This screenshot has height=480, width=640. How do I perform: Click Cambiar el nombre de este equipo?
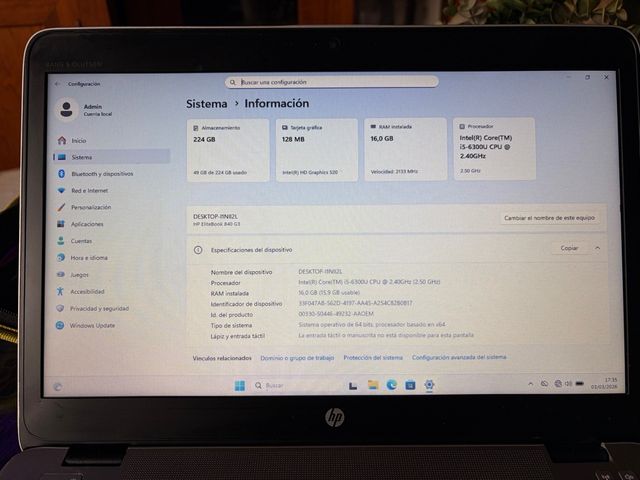549,217
